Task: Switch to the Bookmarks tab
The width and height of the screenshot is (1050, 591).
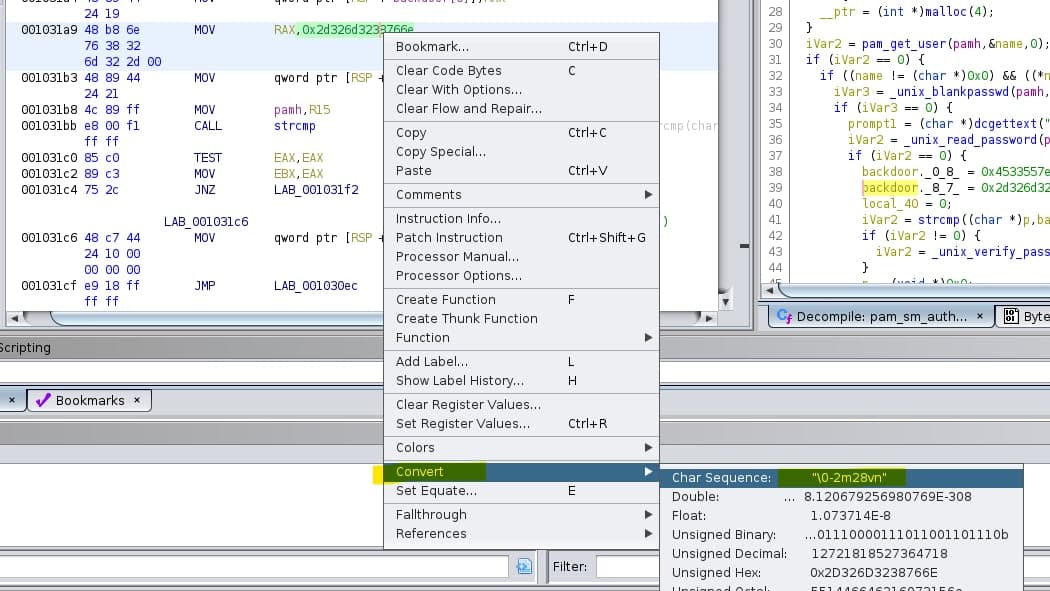Action: pyautogui.click(x=90, y=400)
